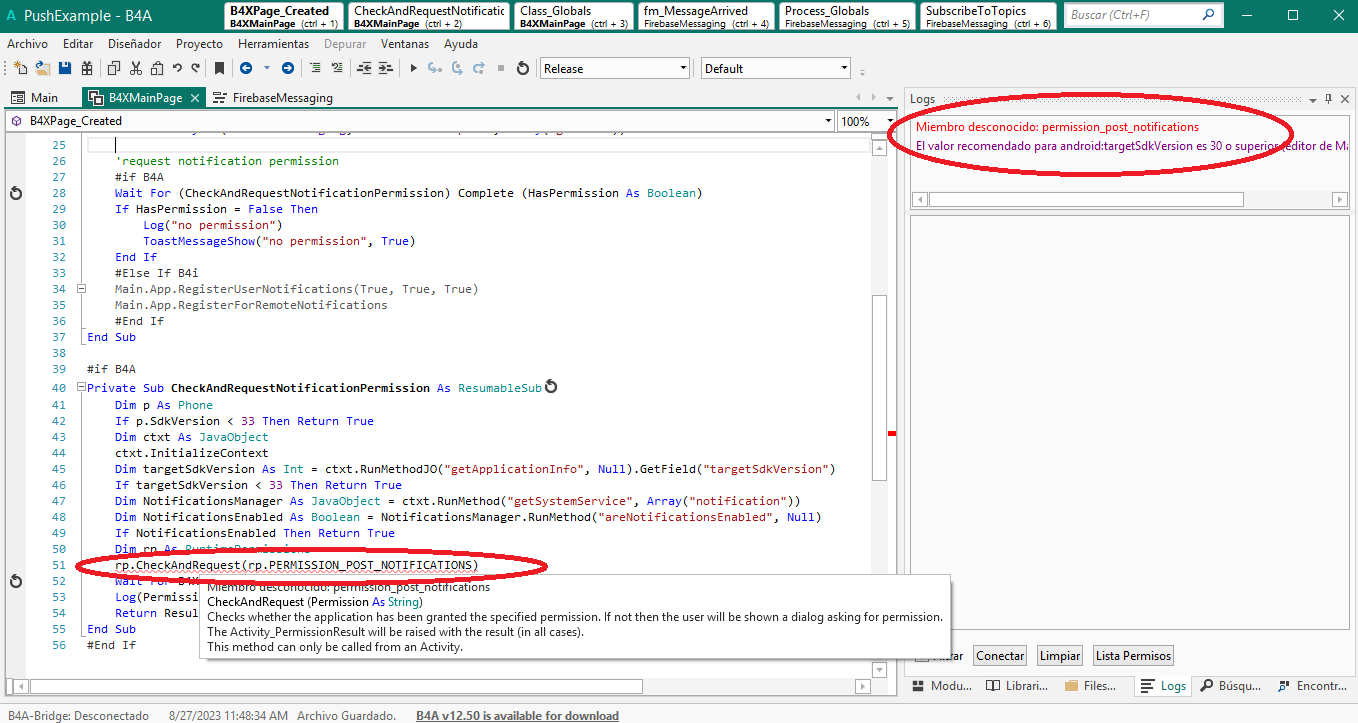Click the Save project icon
The height and width of the screenshot is (723, 1358).
pos(65,68)
